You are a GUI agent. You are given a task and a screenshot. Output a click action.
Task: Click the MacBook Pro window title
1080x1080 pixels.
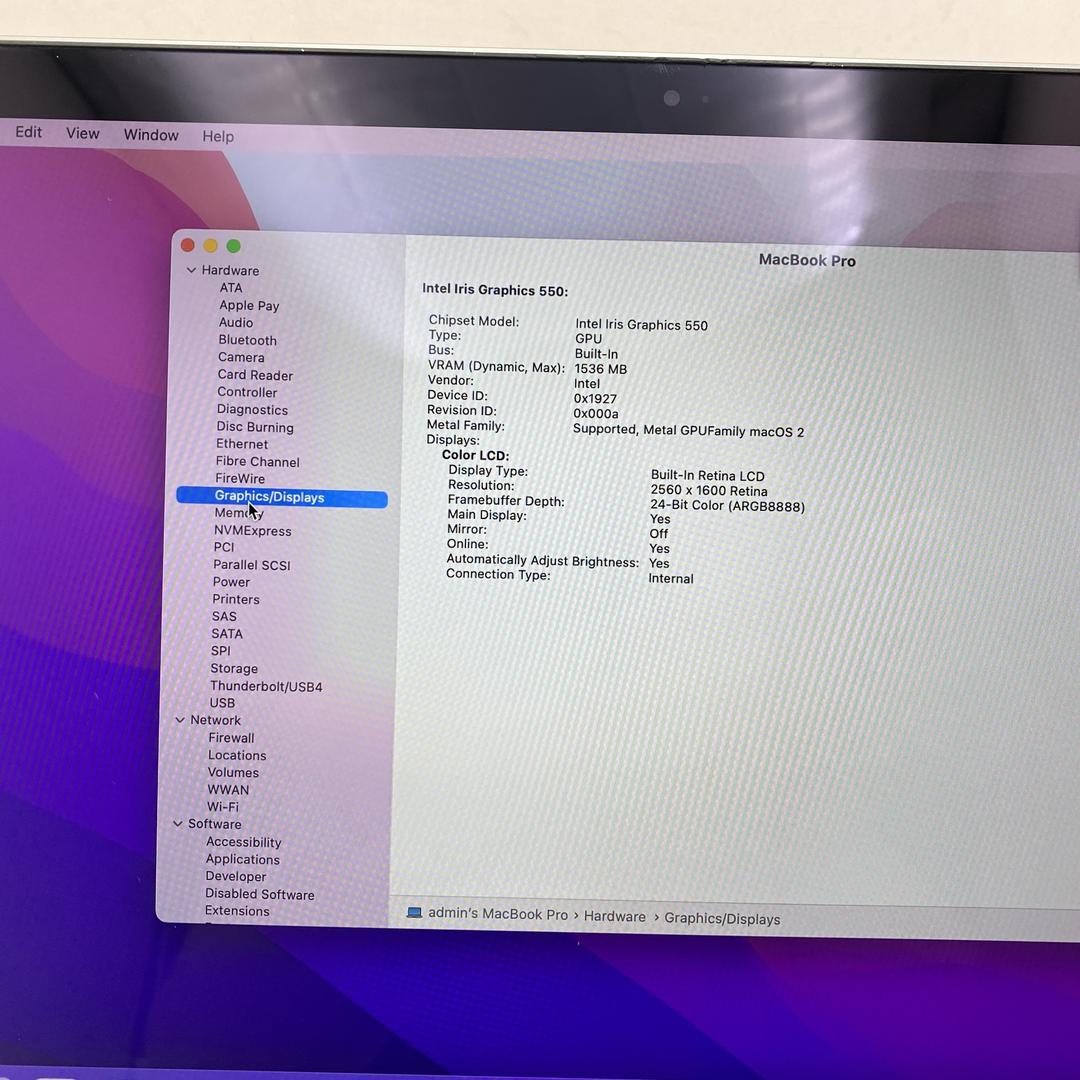[807, 260]
